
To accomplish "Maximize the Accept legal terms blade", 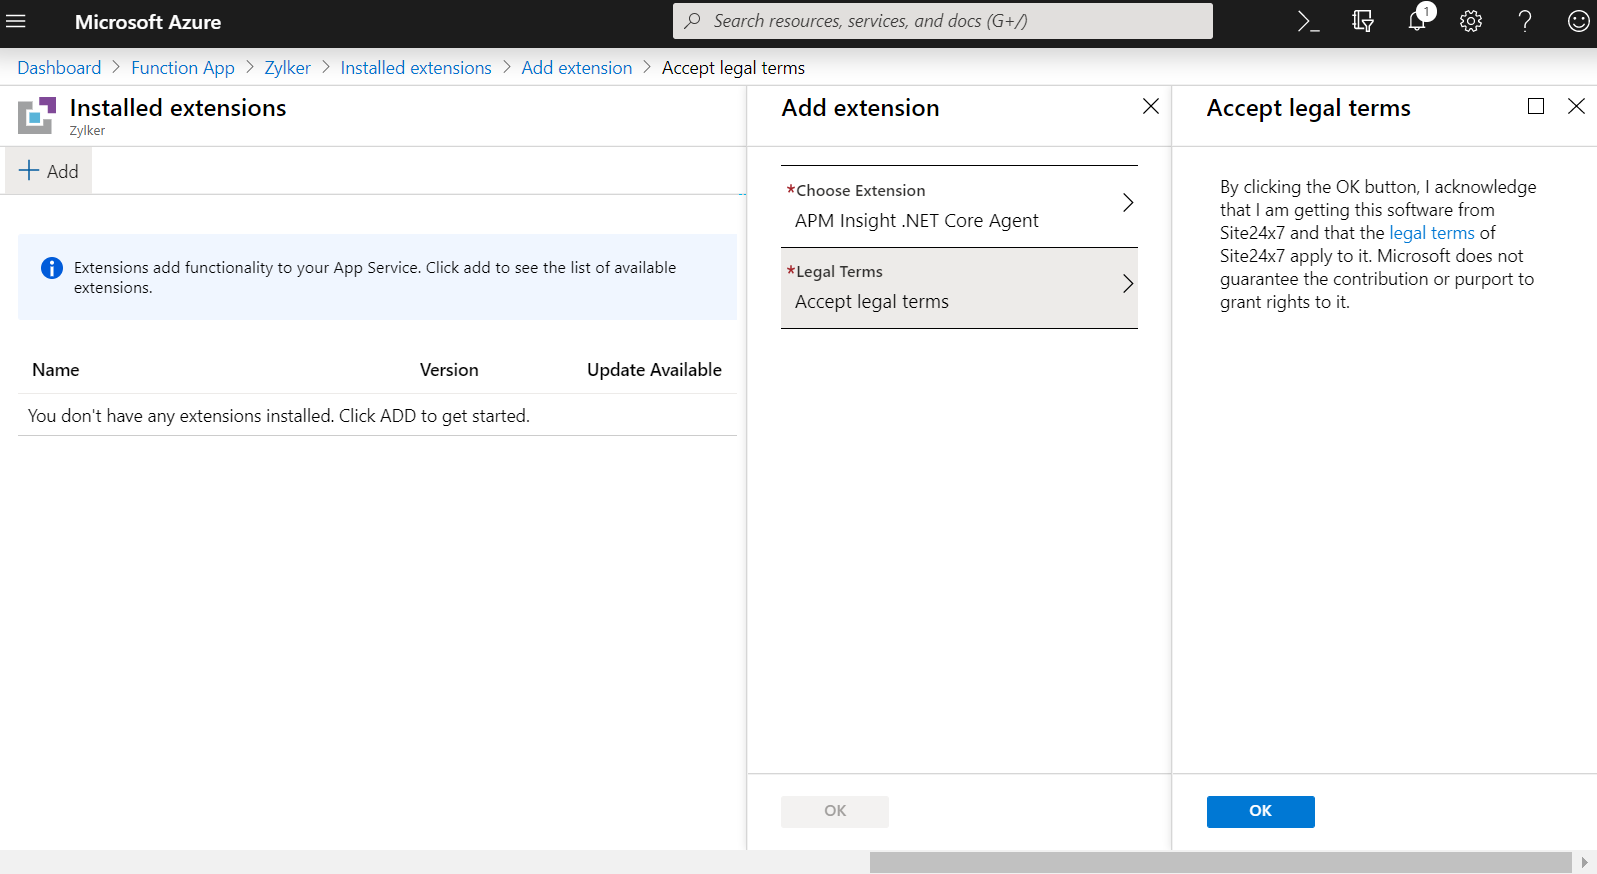I will click(1536, 106).
